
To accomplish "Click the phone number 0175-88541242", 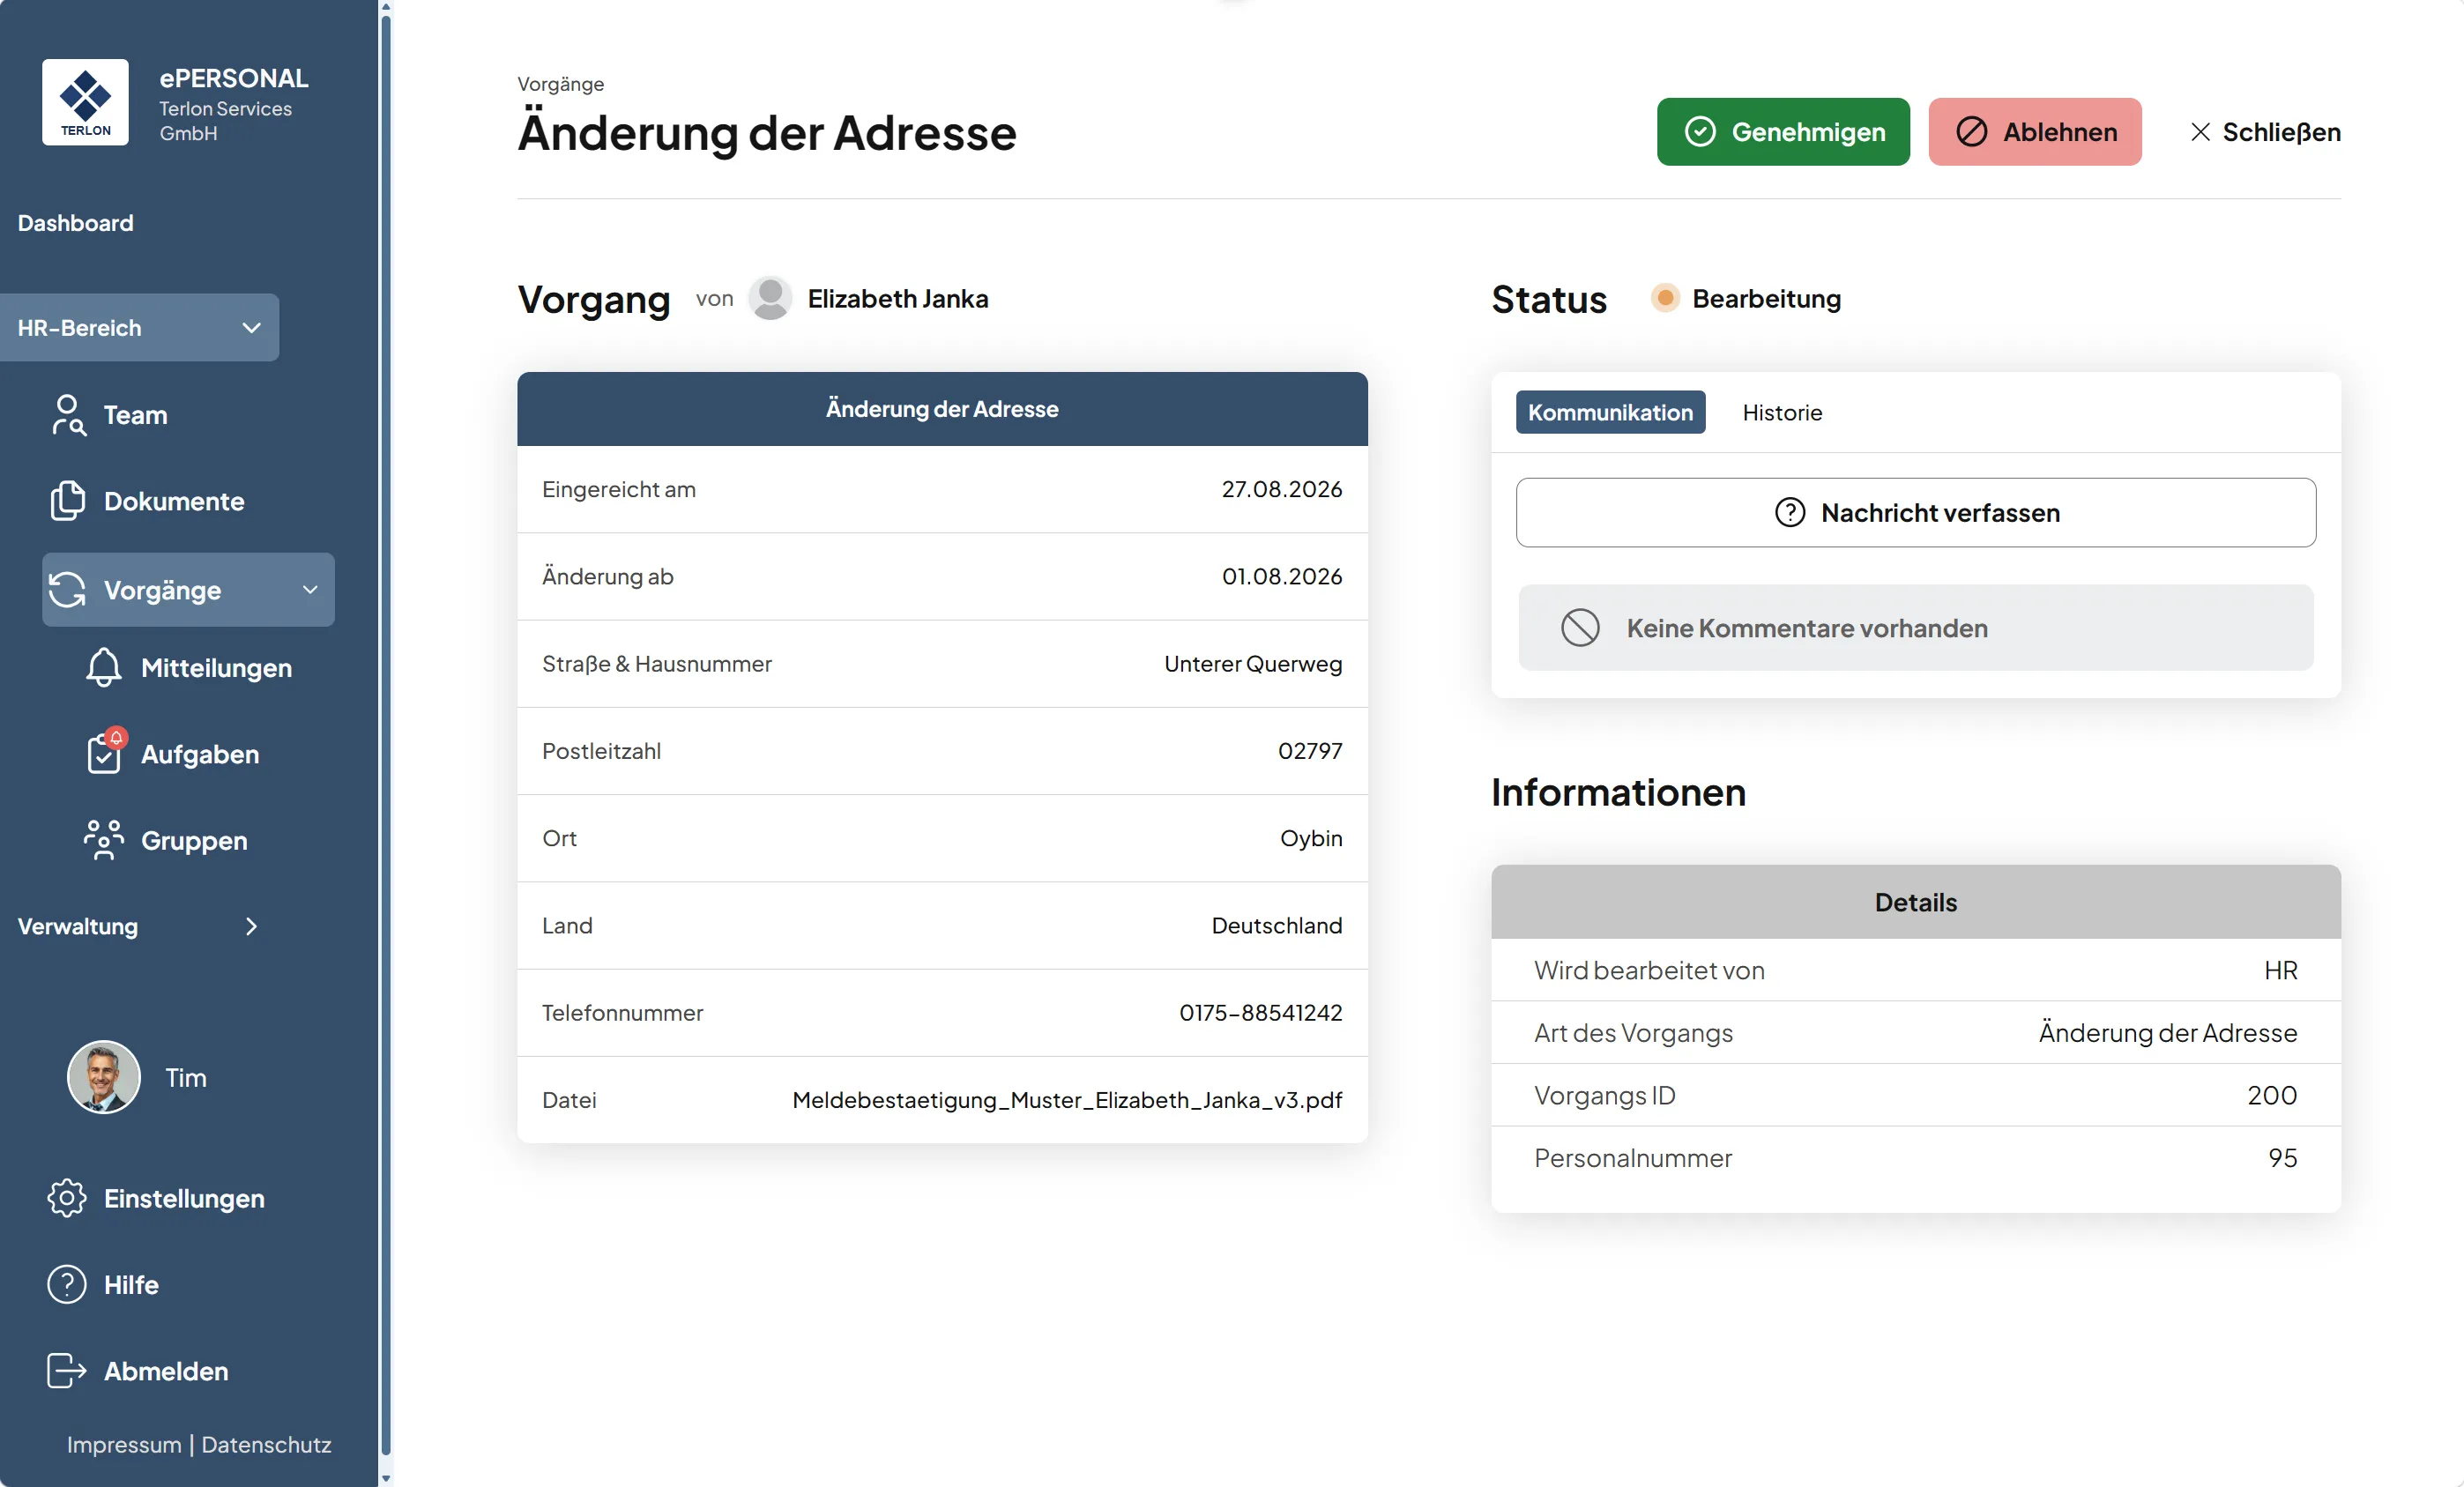I will [x=1260, y=1013].
